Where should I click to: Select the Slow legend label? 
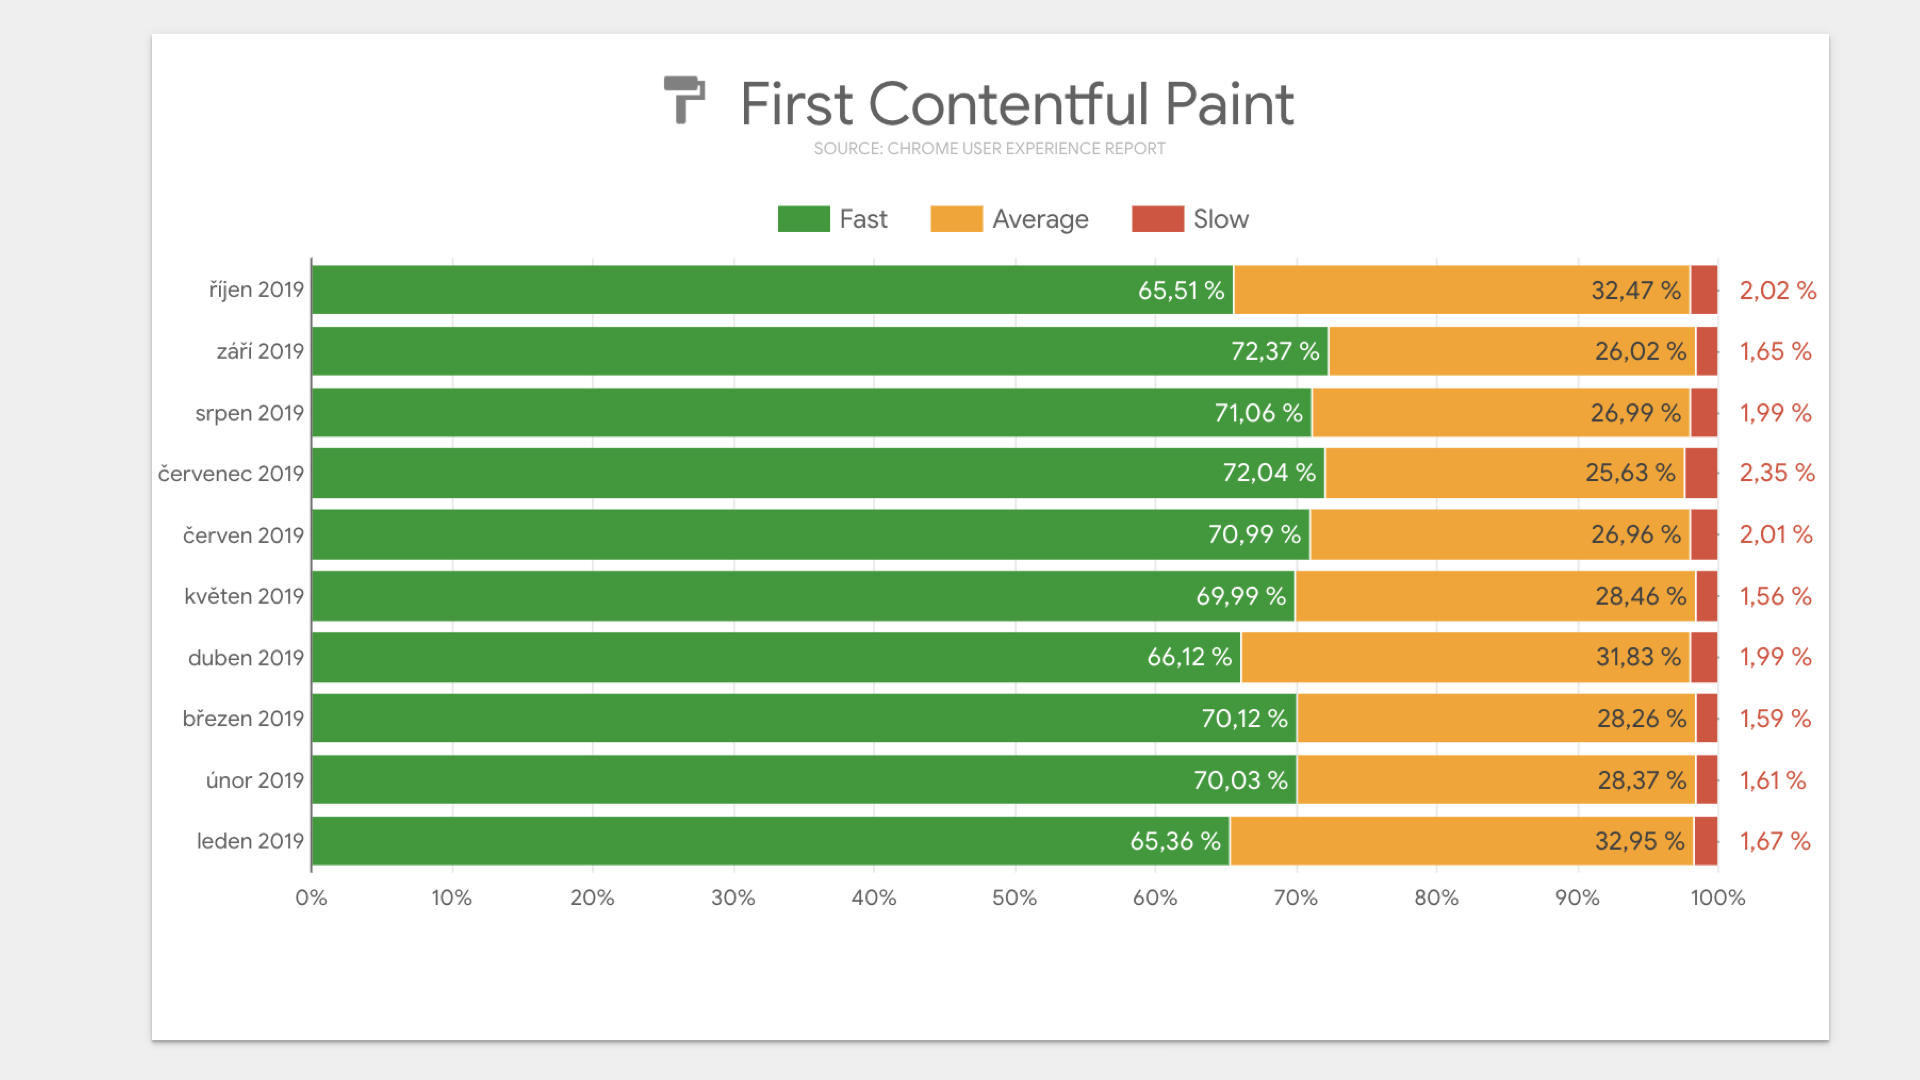(1221, 219)
